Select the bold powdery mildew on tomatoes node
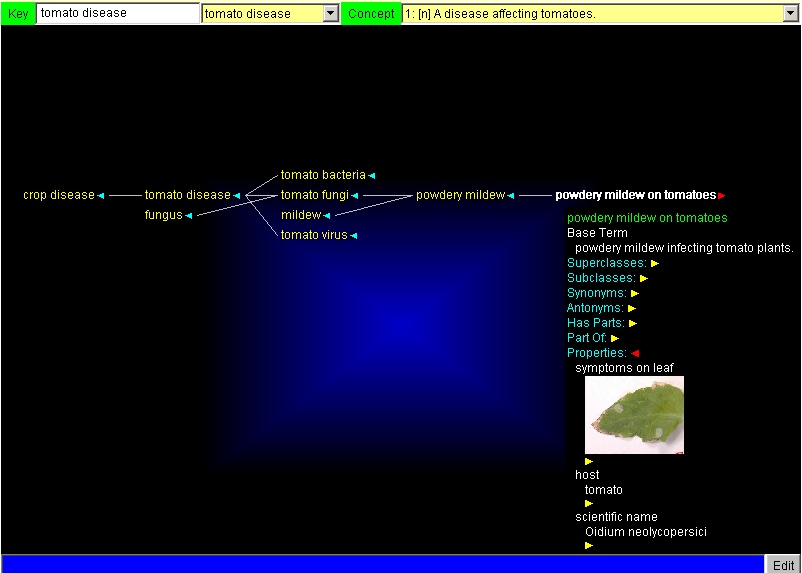This screenshot has width=802, height=574. pos(636,195)
